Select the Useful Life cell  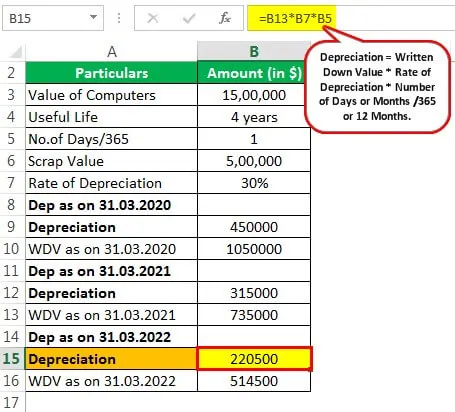(111, 117)
